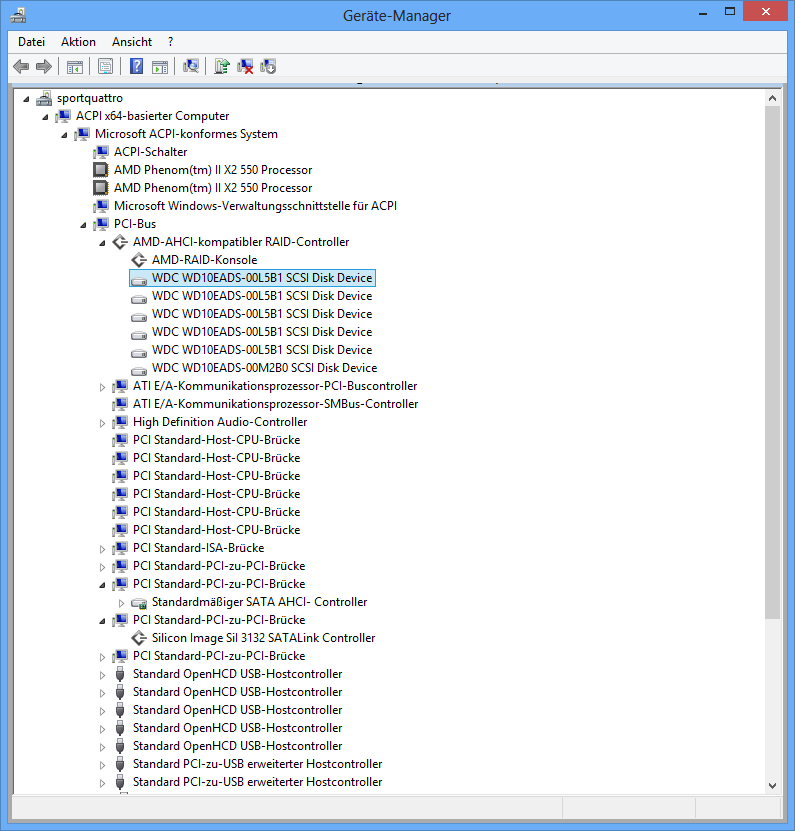Image resolution: width=795 pixels, height=831 pixels.
Task: Click the Standardmäßiger SATA AHCI controller icon
Action: [x=139, y=603]
